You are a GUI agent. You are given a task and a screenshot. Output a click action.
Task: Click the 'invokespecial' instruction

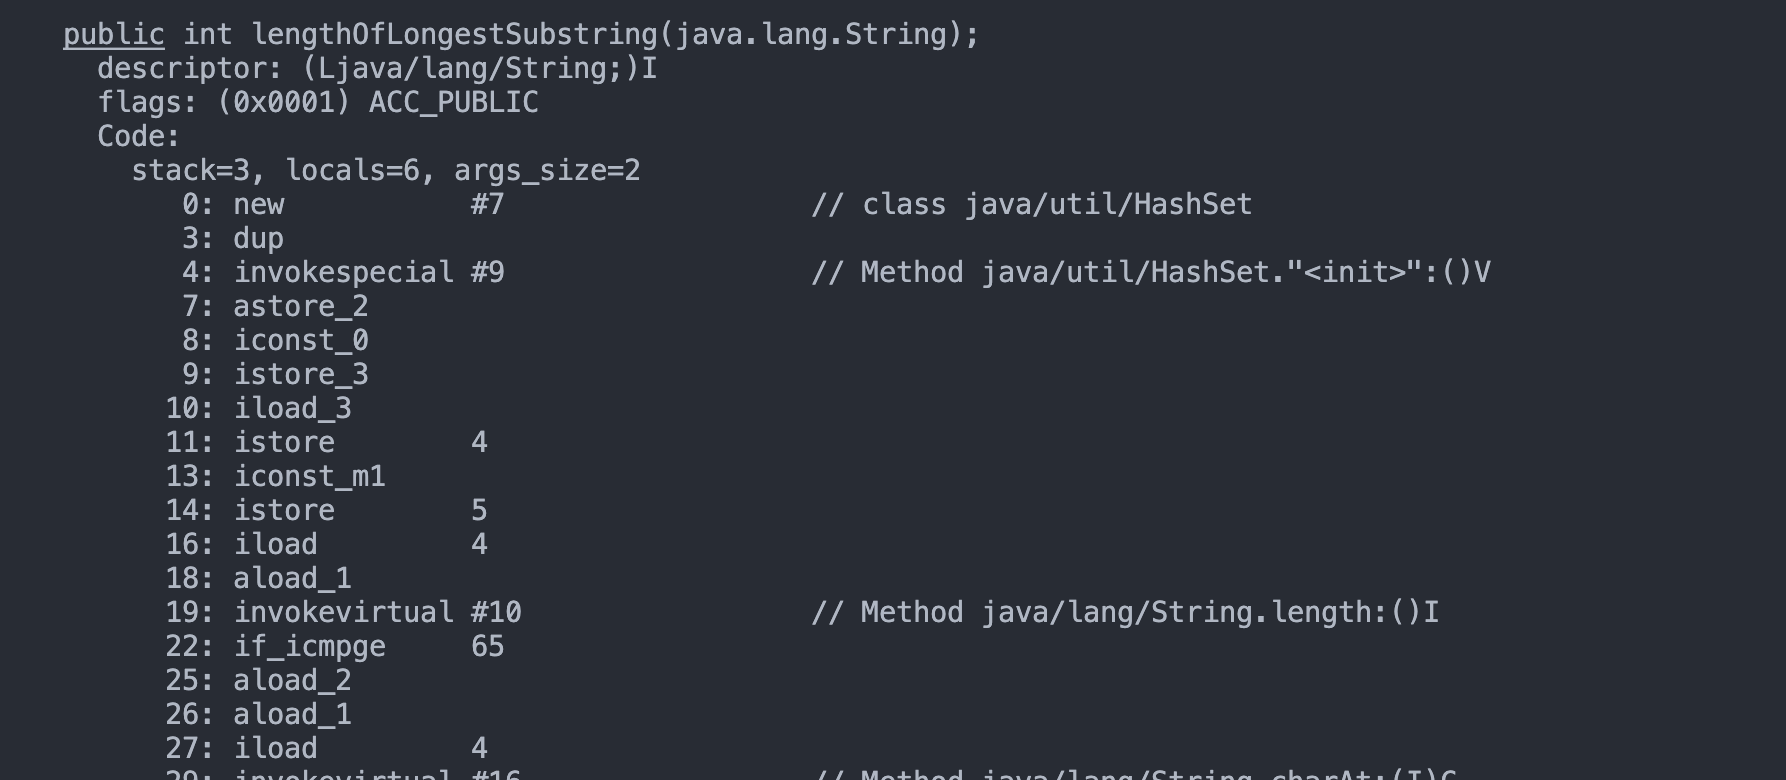(343, 273)
